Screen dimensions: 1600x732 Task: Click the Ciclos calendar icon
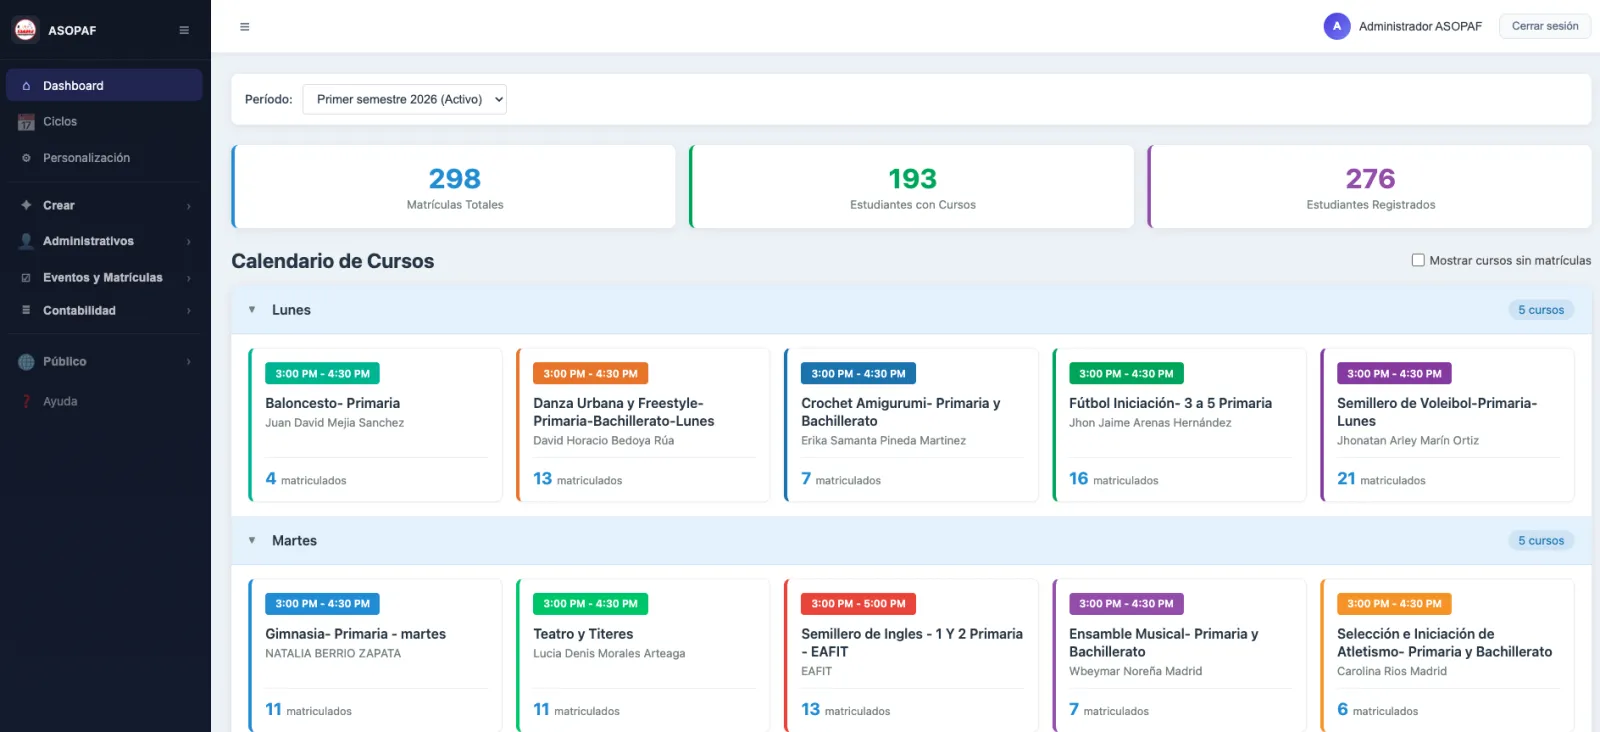coord(26,122)
